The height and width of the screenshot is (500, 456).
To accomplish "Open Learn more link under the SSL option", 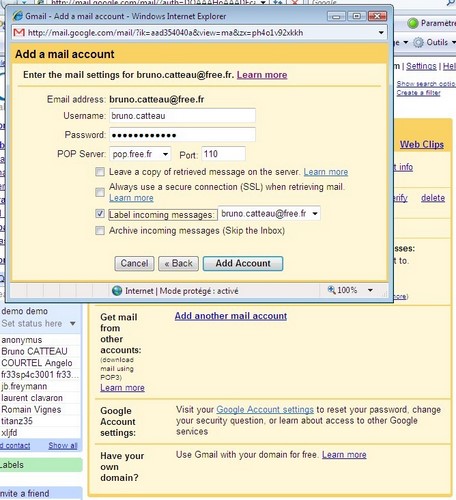I will (131, 198).
